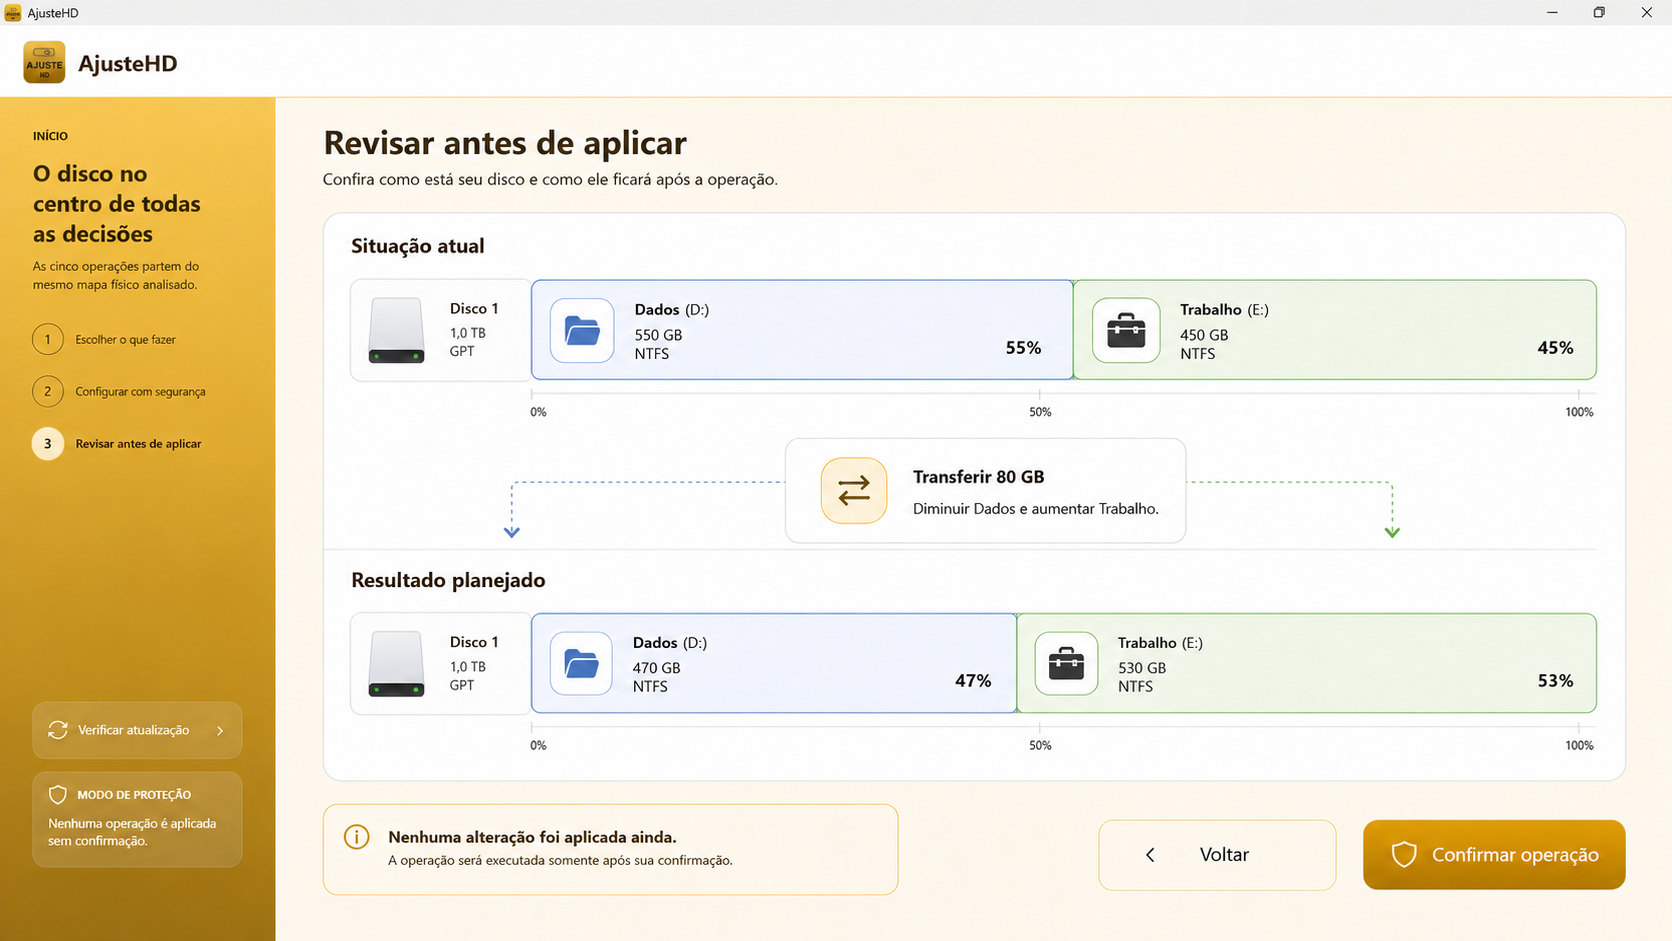Click the 47% planned value for Dados
Image resolution: width=1672 pixels, height=941 pixels.
[973, 680]
